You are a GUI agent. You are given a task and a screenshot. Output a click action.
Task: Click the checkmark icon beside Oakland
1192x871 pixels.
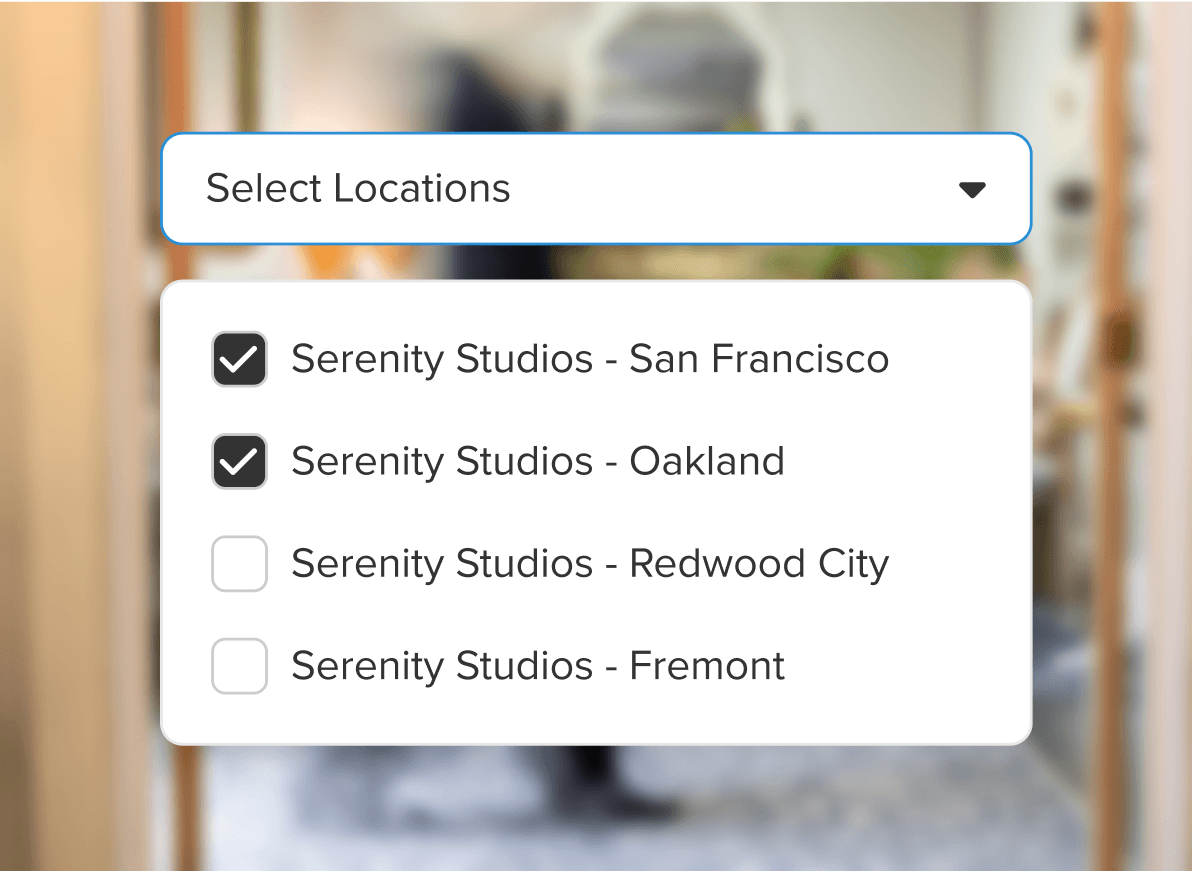tap(239, 462)
